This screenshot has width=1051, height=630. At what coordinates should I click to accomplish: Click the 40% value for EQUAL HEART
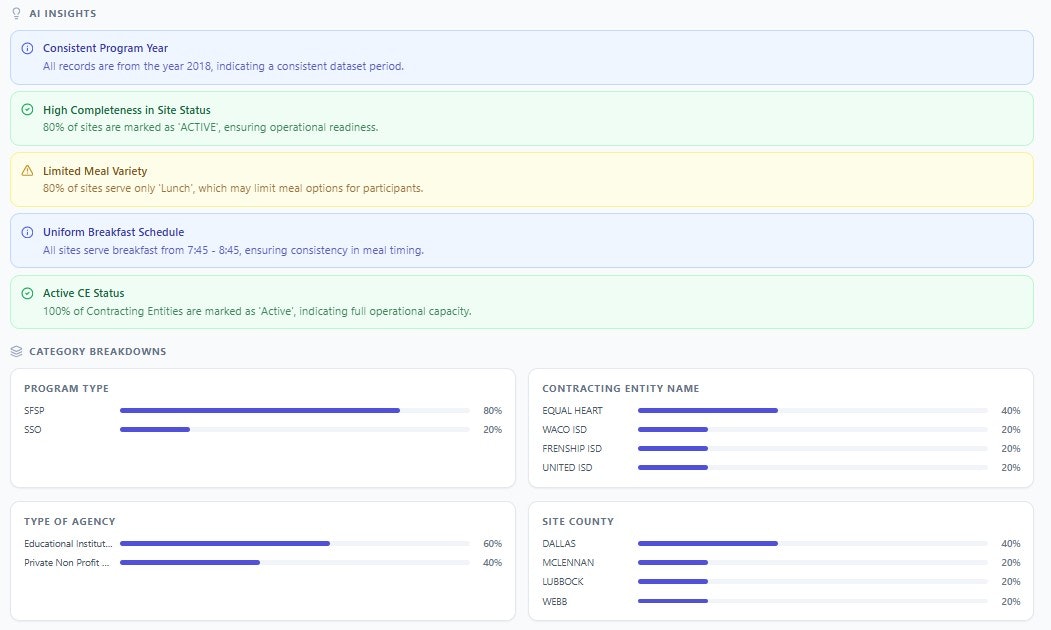click(1011, 410)
